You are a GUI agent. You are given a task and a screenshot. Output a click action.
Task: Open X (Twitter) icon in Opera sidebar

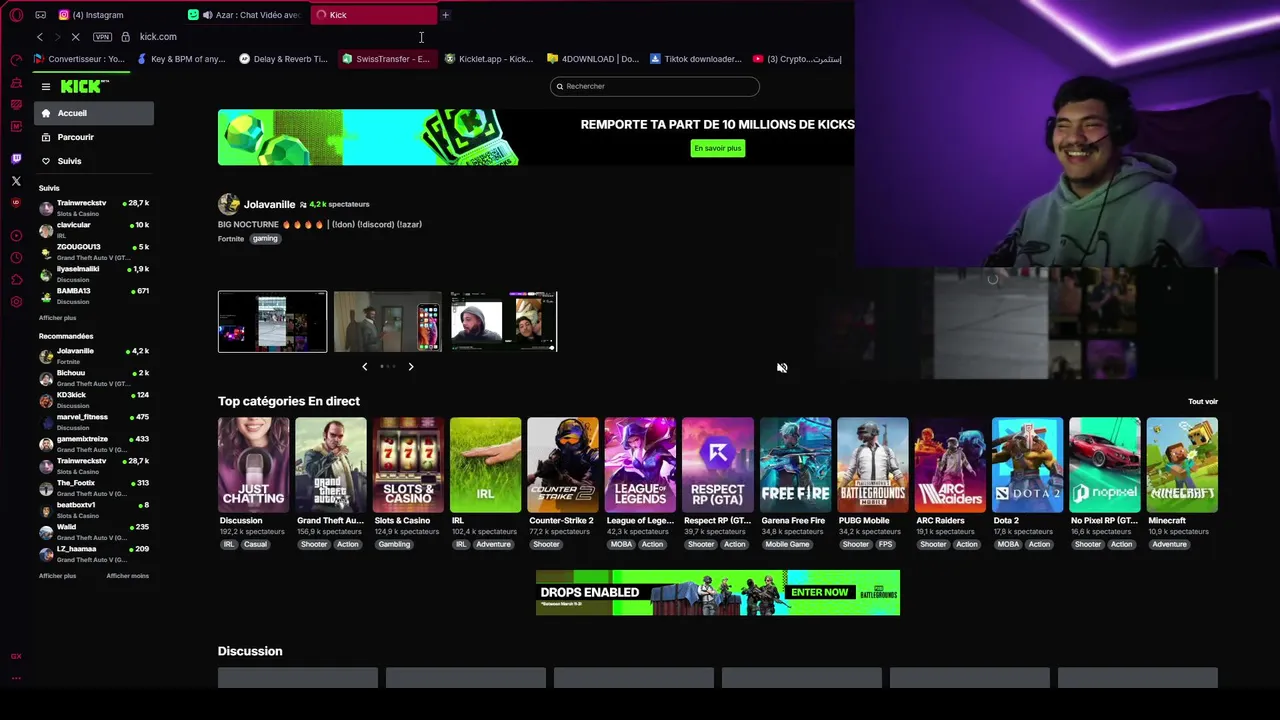pos(16,181)
